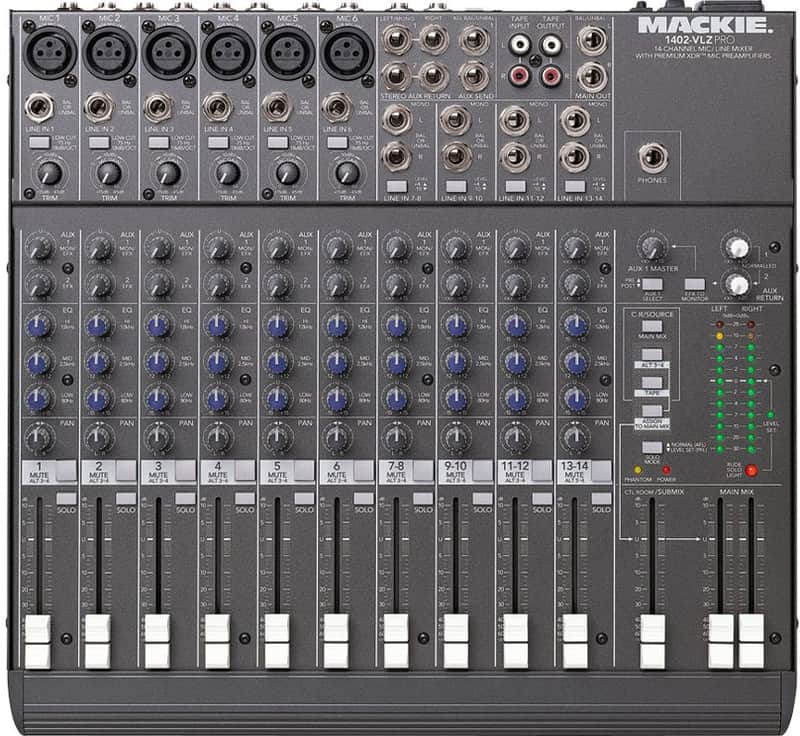The image size is (800, 736).
Task: Click the MAIN MIX left fader
Action: (721, 642)
